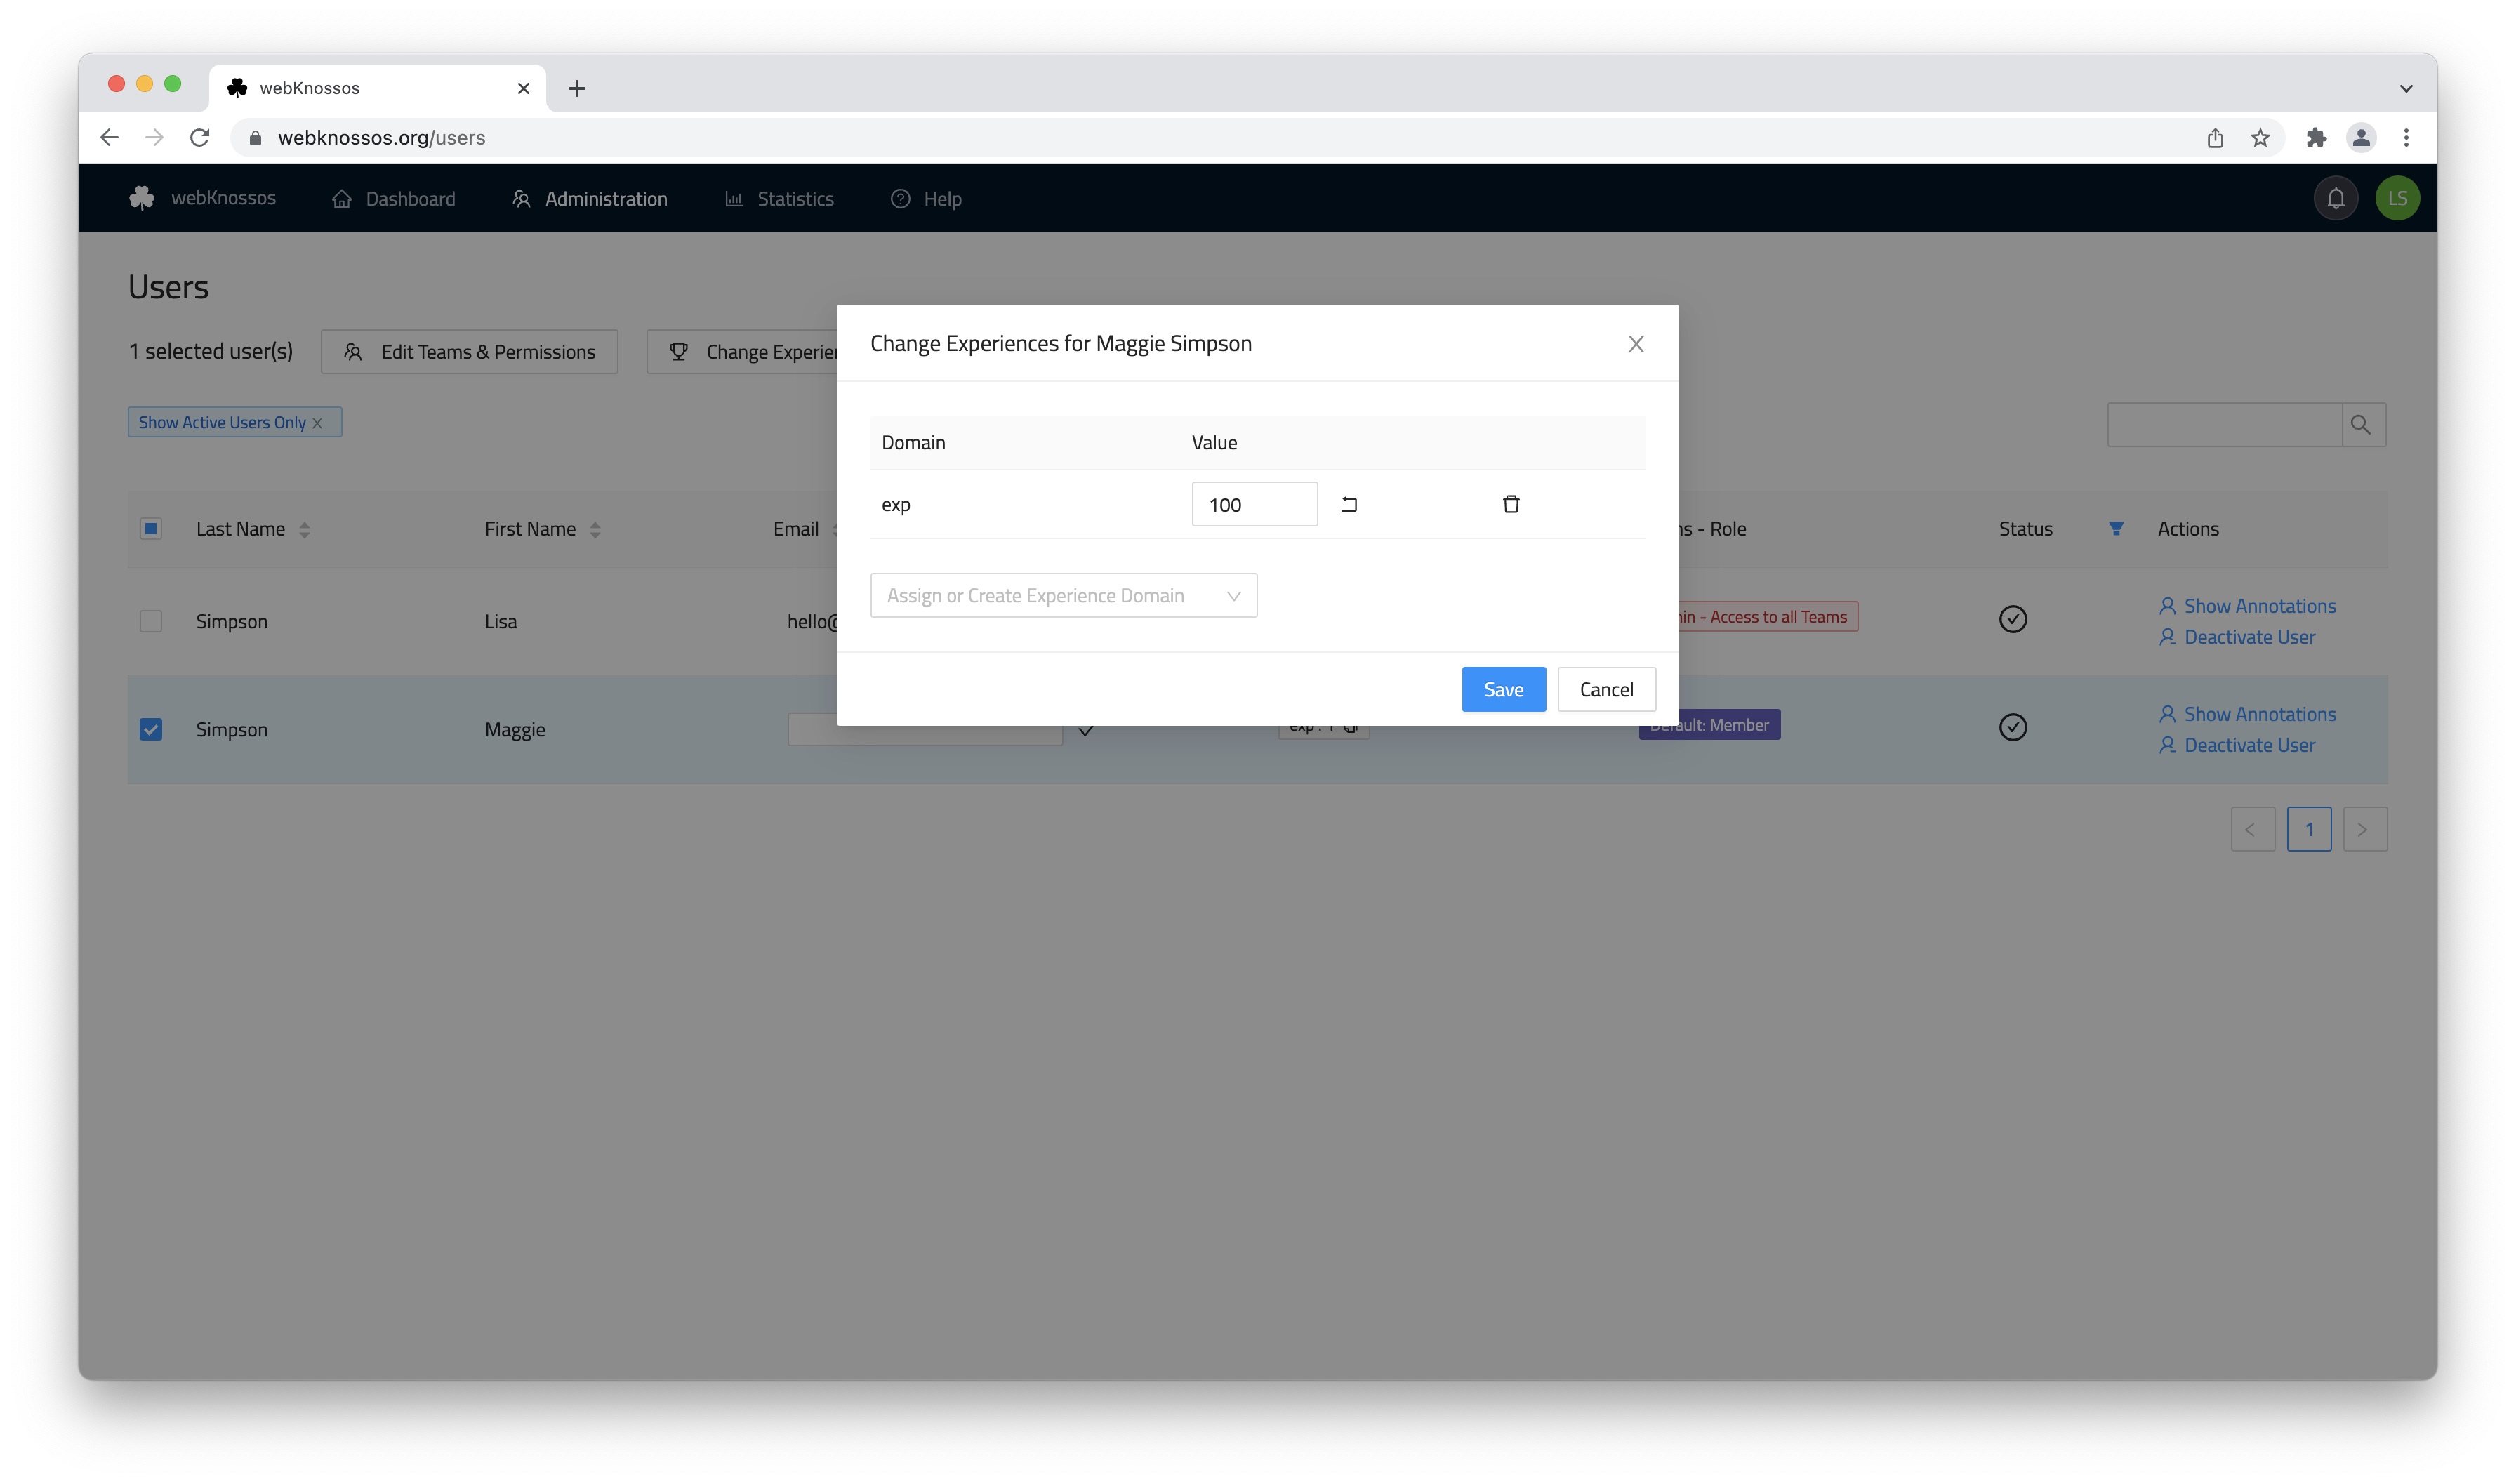Remove Show Active Users Only filter tag
This screenshot has width=2516, height=1484.
point(317,423)
